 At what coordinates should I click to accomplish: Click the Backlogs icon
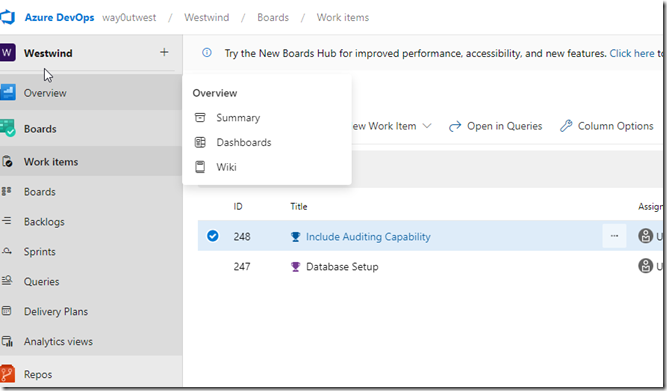tap(6, 221)
